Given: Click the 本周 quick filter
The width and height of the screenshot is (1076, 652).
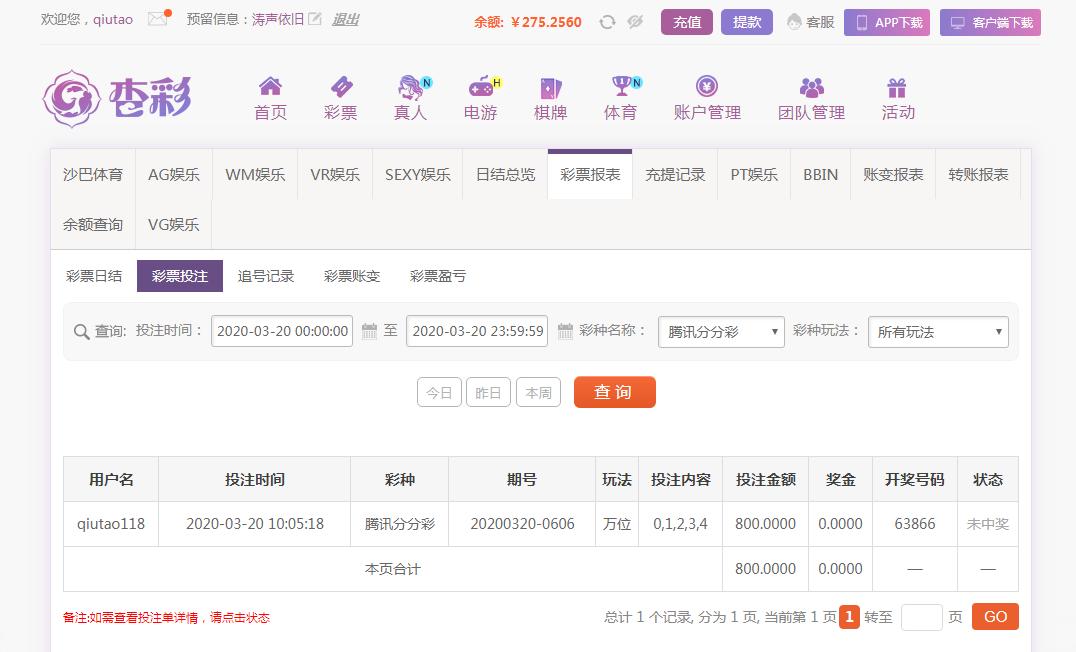Looking at the screenshot, I should point(538,392).
